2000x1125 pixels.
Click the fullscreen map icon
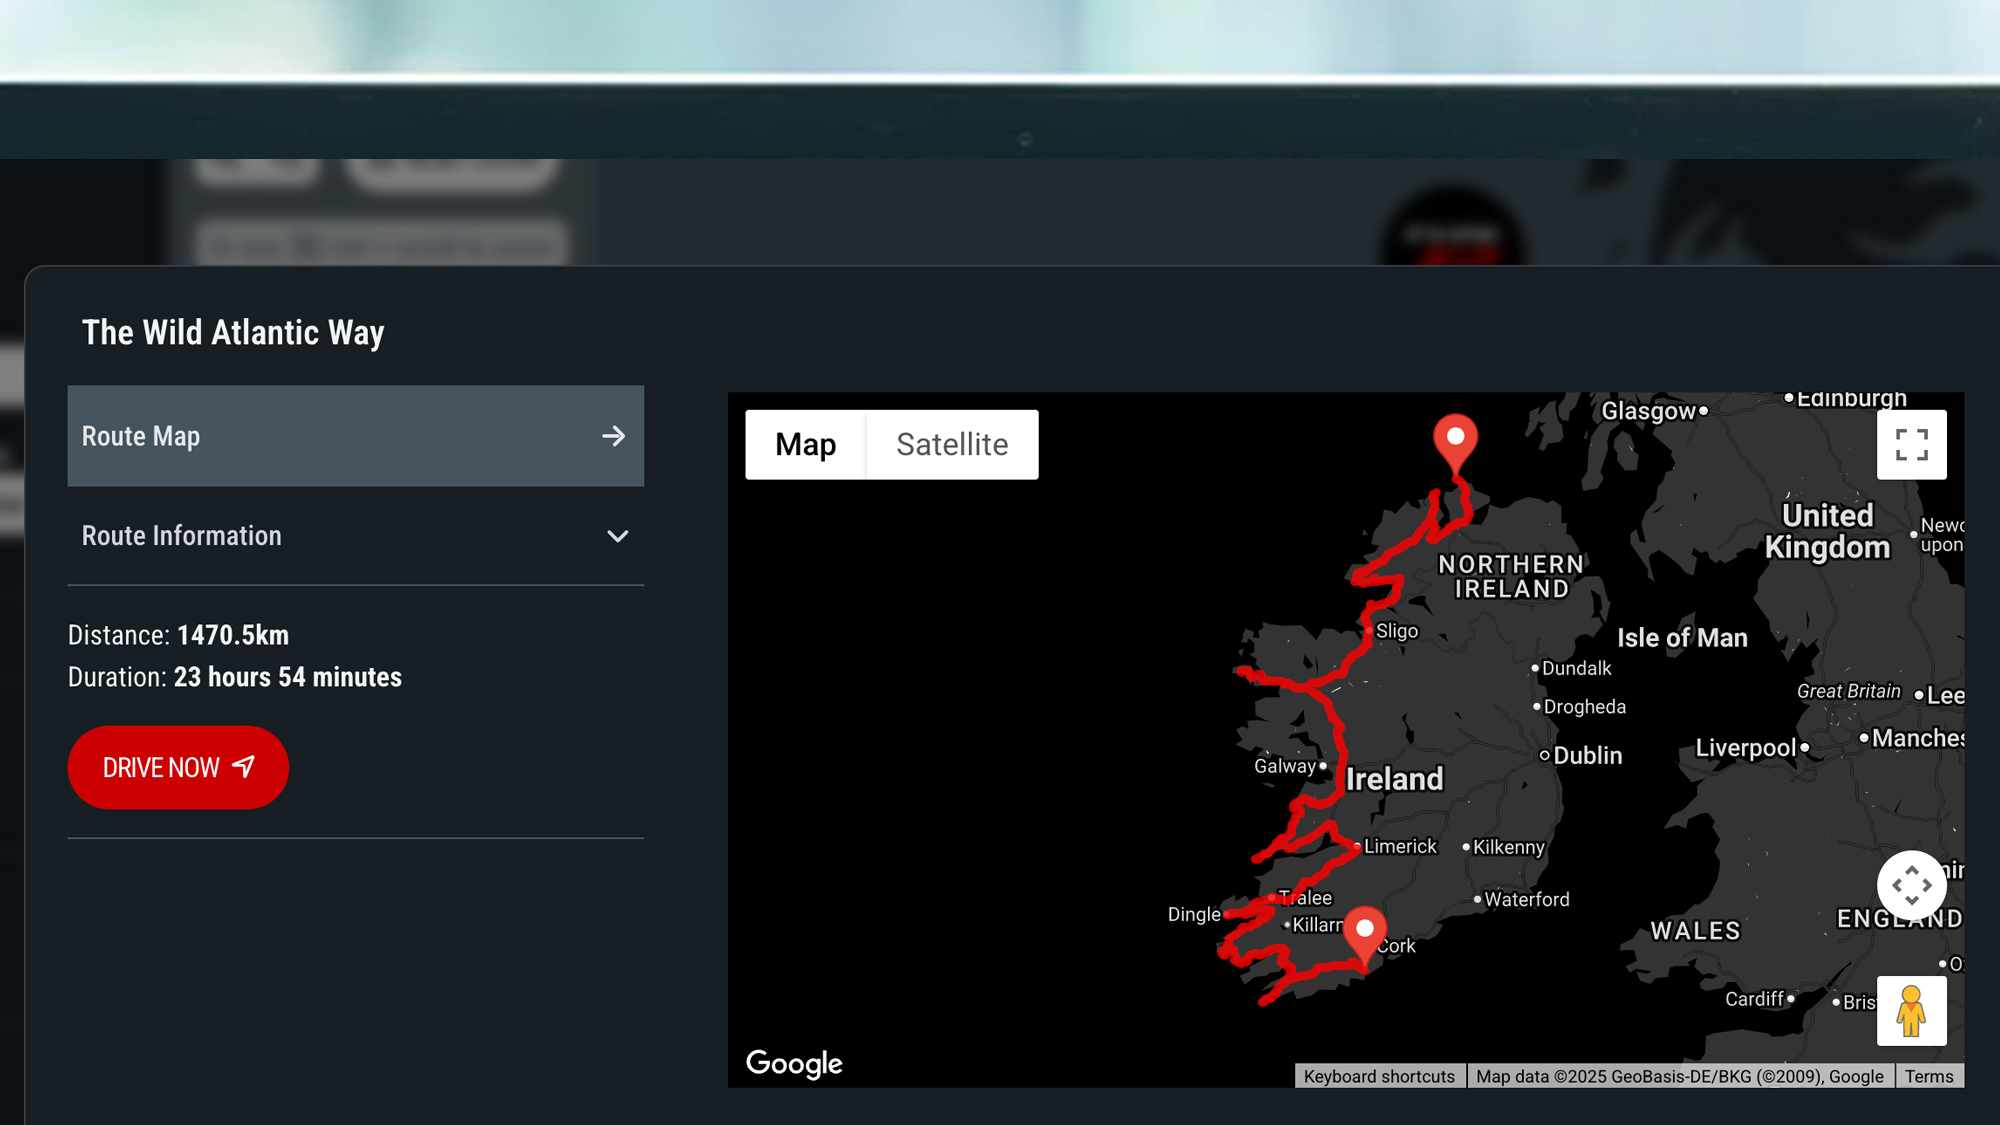pos(1911,445)
